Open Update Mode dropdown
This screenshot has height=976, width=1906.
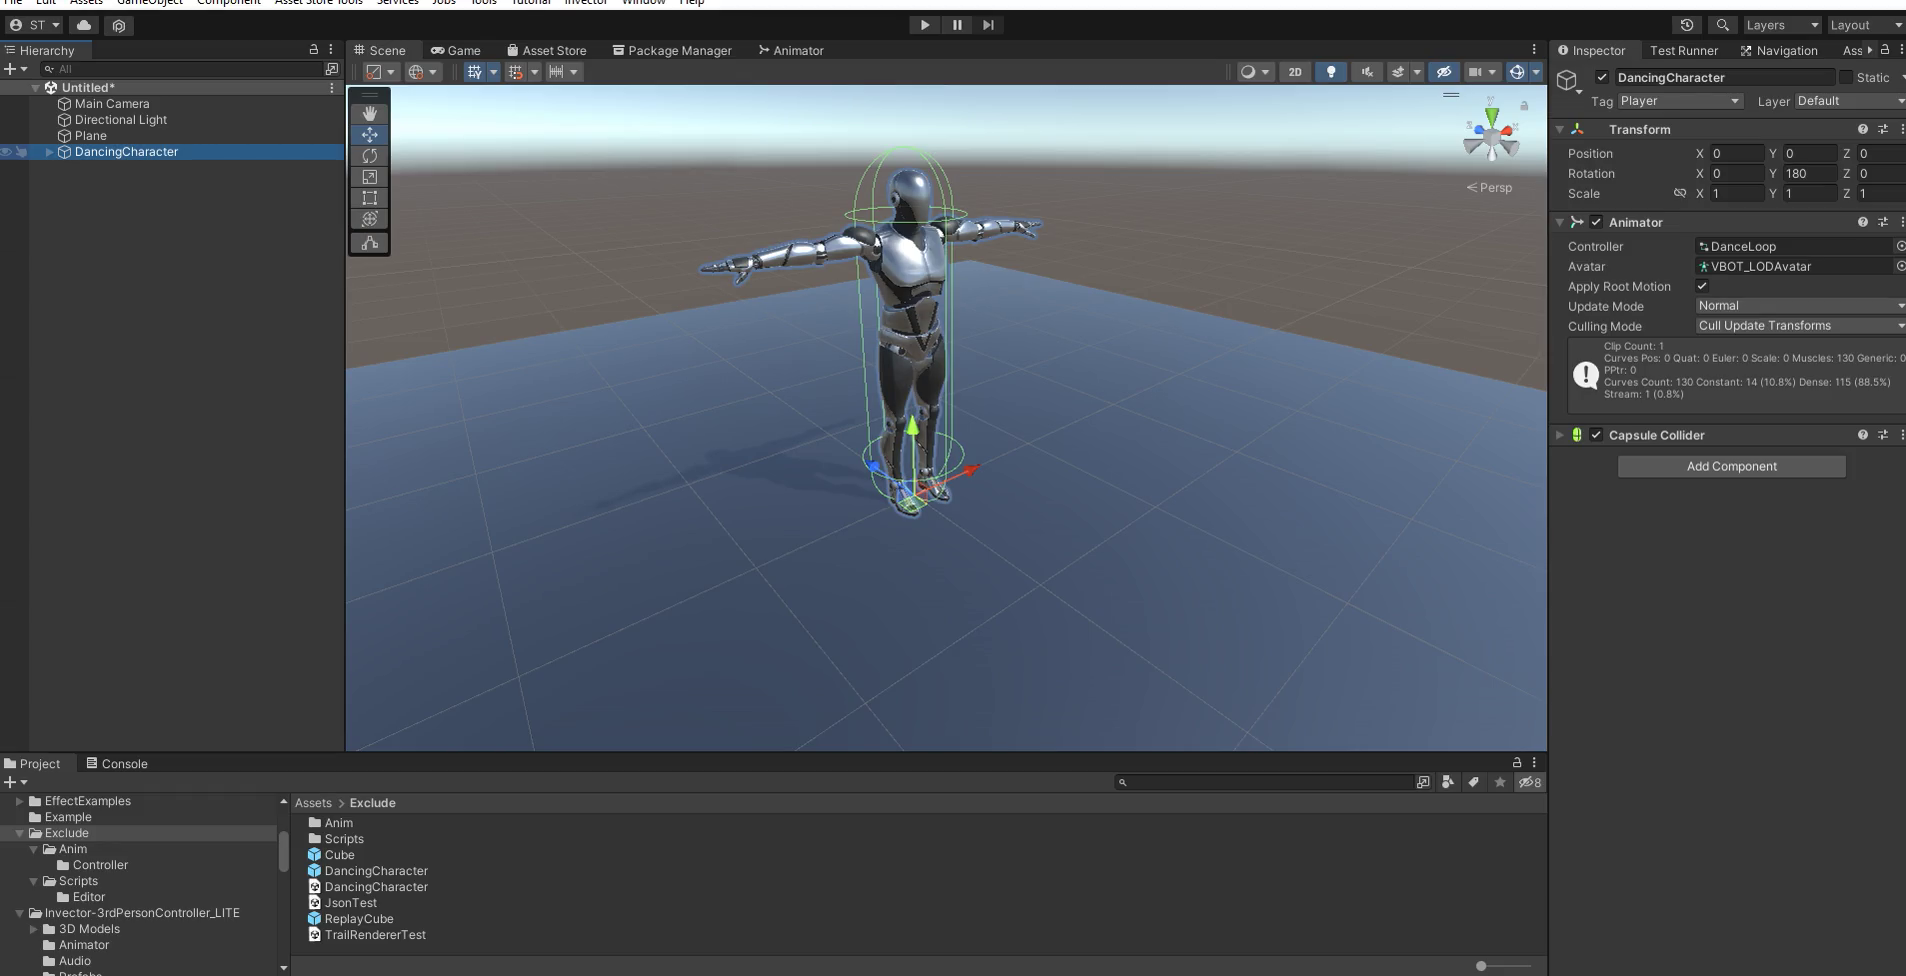click(1800, 306)
